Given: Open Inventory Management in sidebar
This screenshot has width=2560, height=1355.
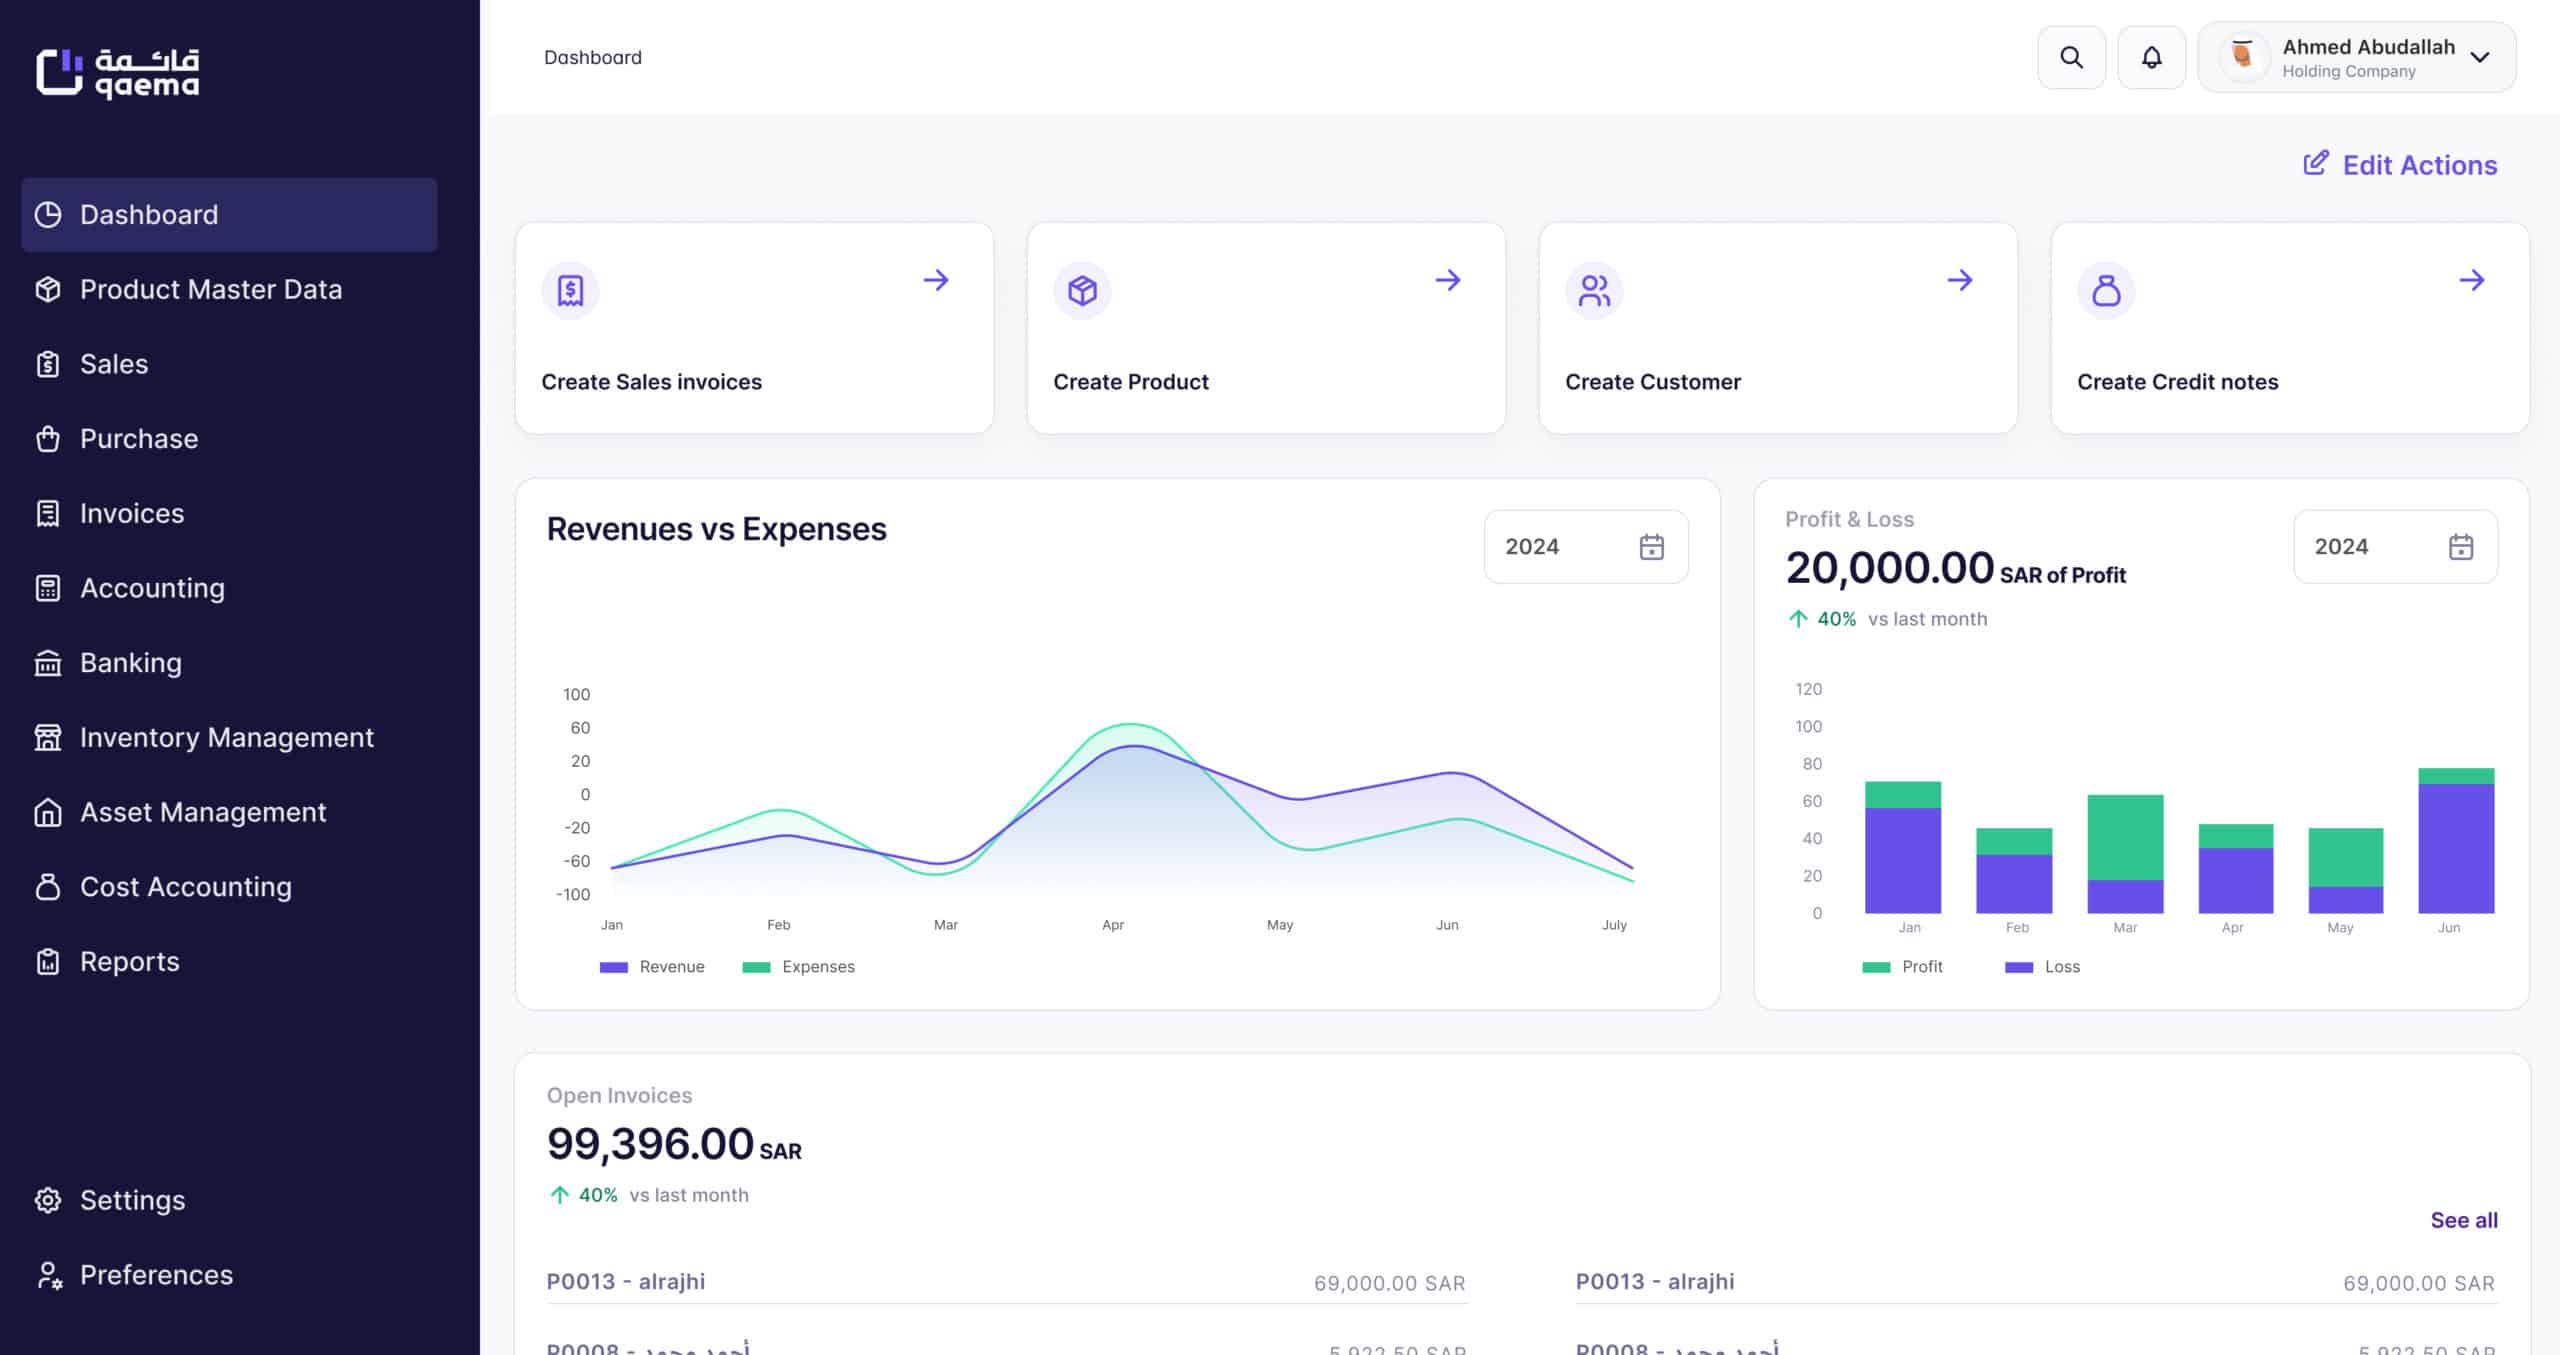Looking at the screenshot, I should click(227, 737).
